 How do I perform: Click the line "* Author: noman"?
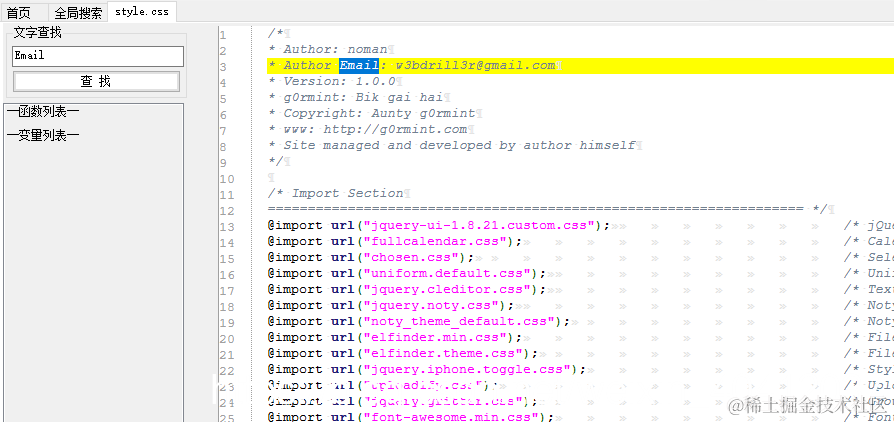coord(327,50)
